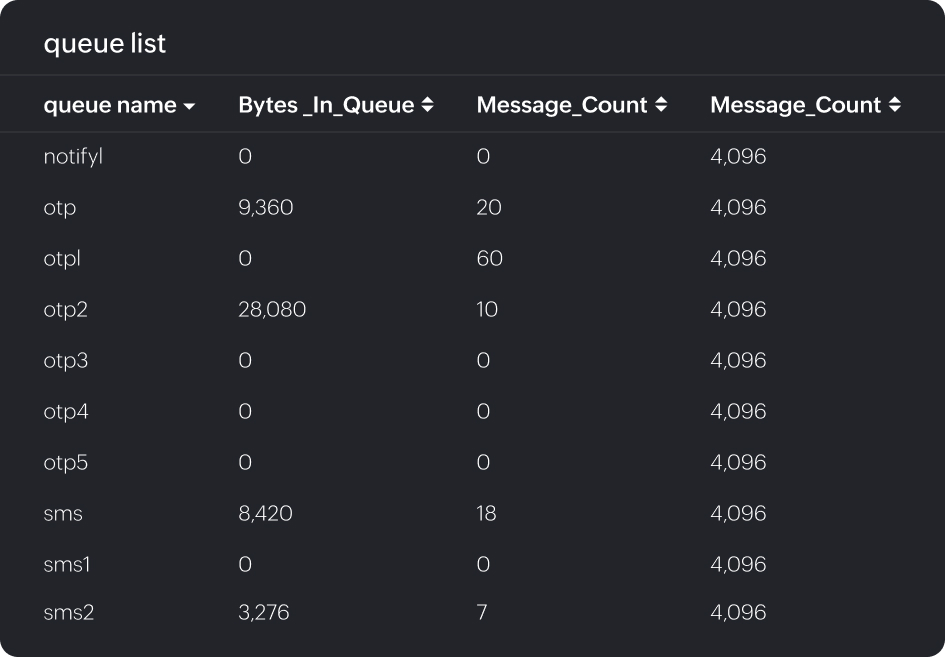Click the "queue name" column header text
Screen dimensions: 945x657
[x=110, y=105]
